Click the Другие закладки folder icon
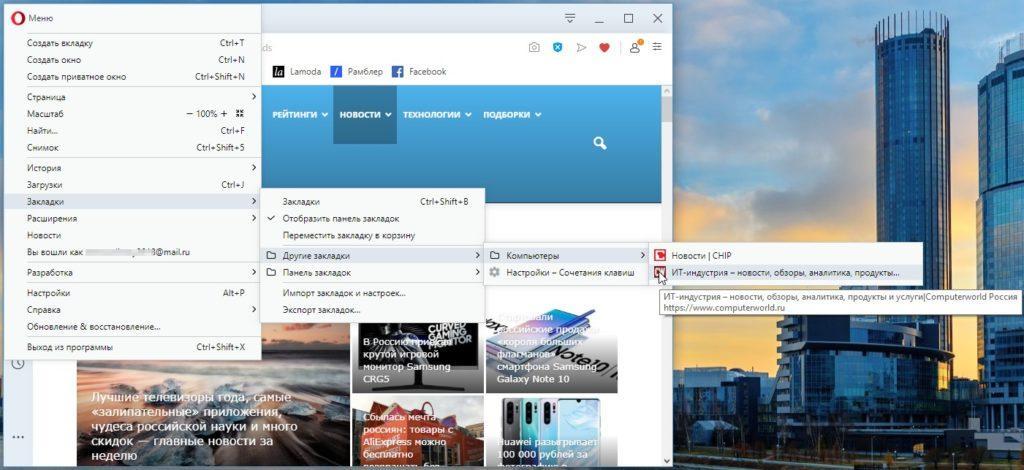The image size is (1024, 470). [271, 255]
